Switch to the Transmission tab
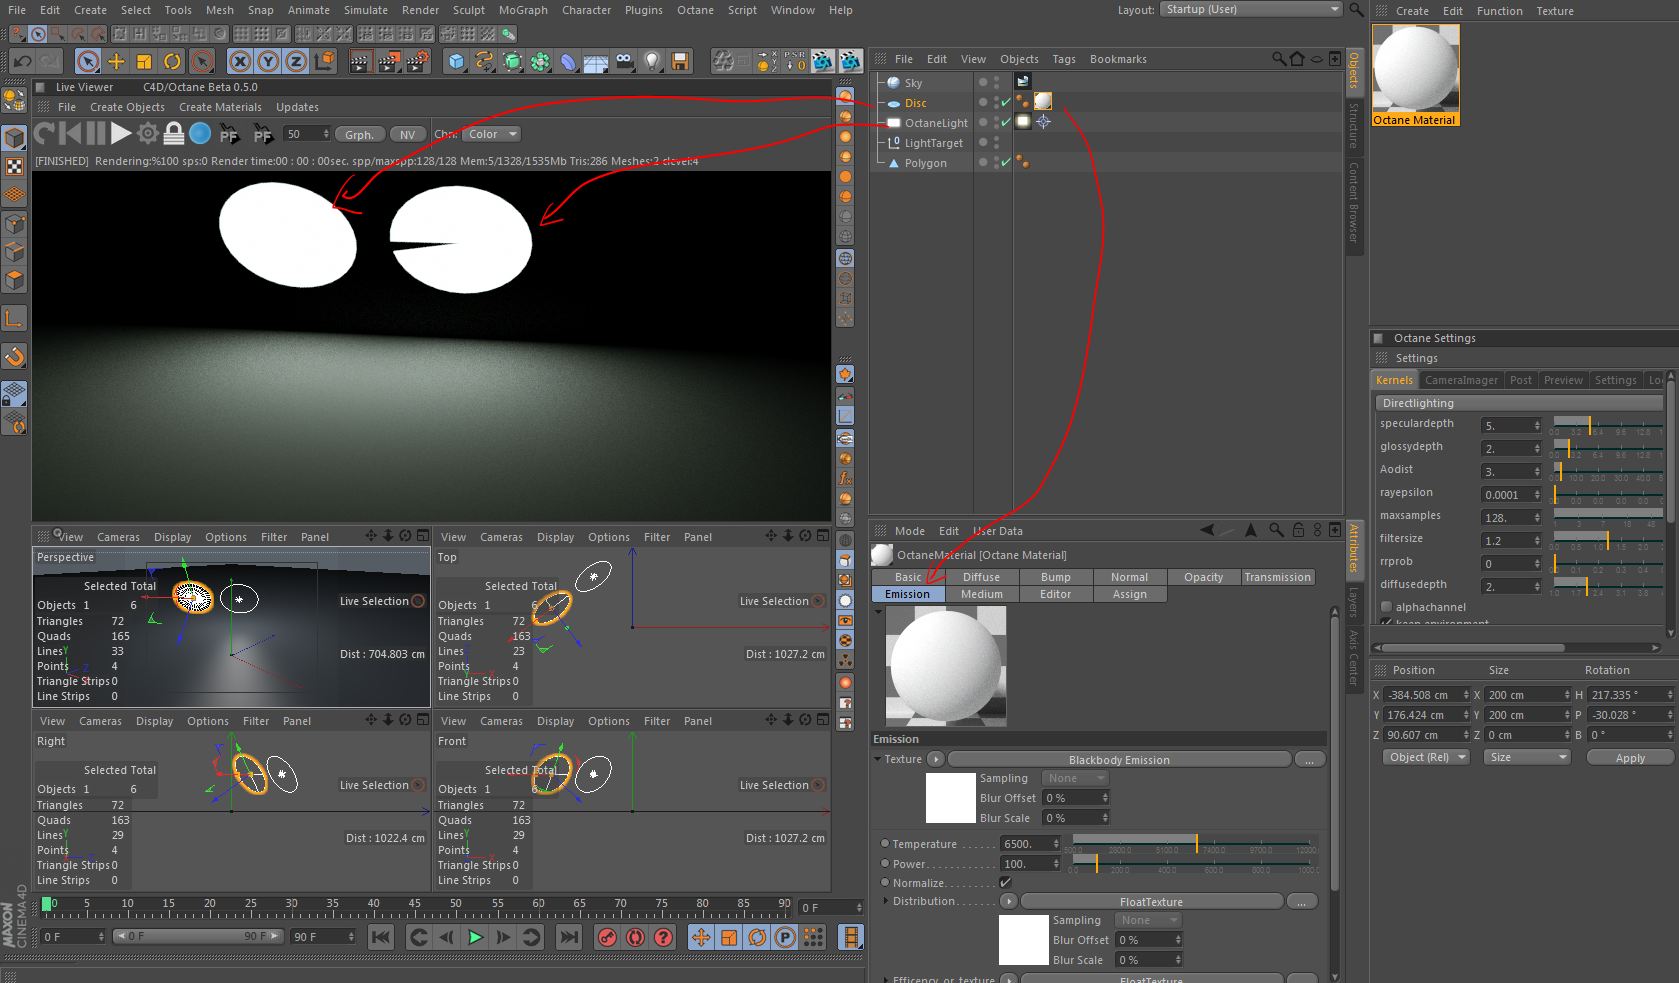1679x983 pixels. [1277, 577]
